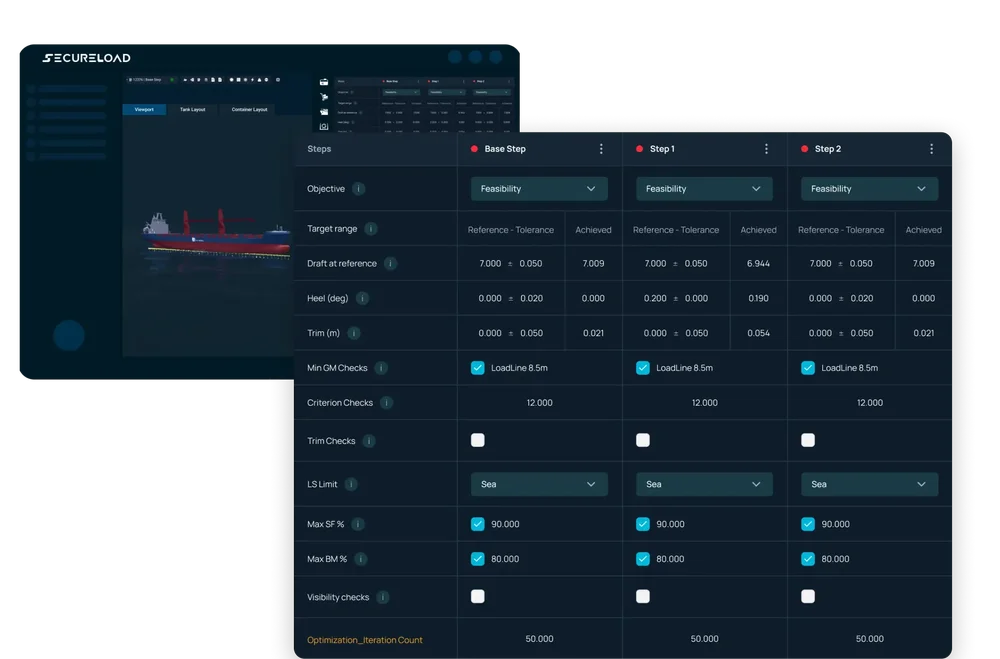The width and height of the screenshot is (1000, 659).
Task: Switch to the Tank Layout tab
Action: (x=193, y=110)
